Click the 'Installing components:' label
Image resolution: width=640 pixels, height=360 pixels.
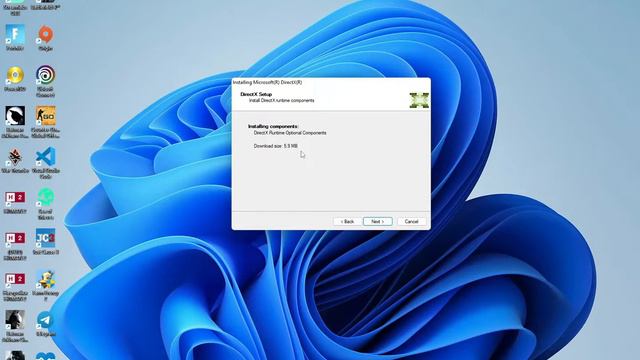point(273,126)
